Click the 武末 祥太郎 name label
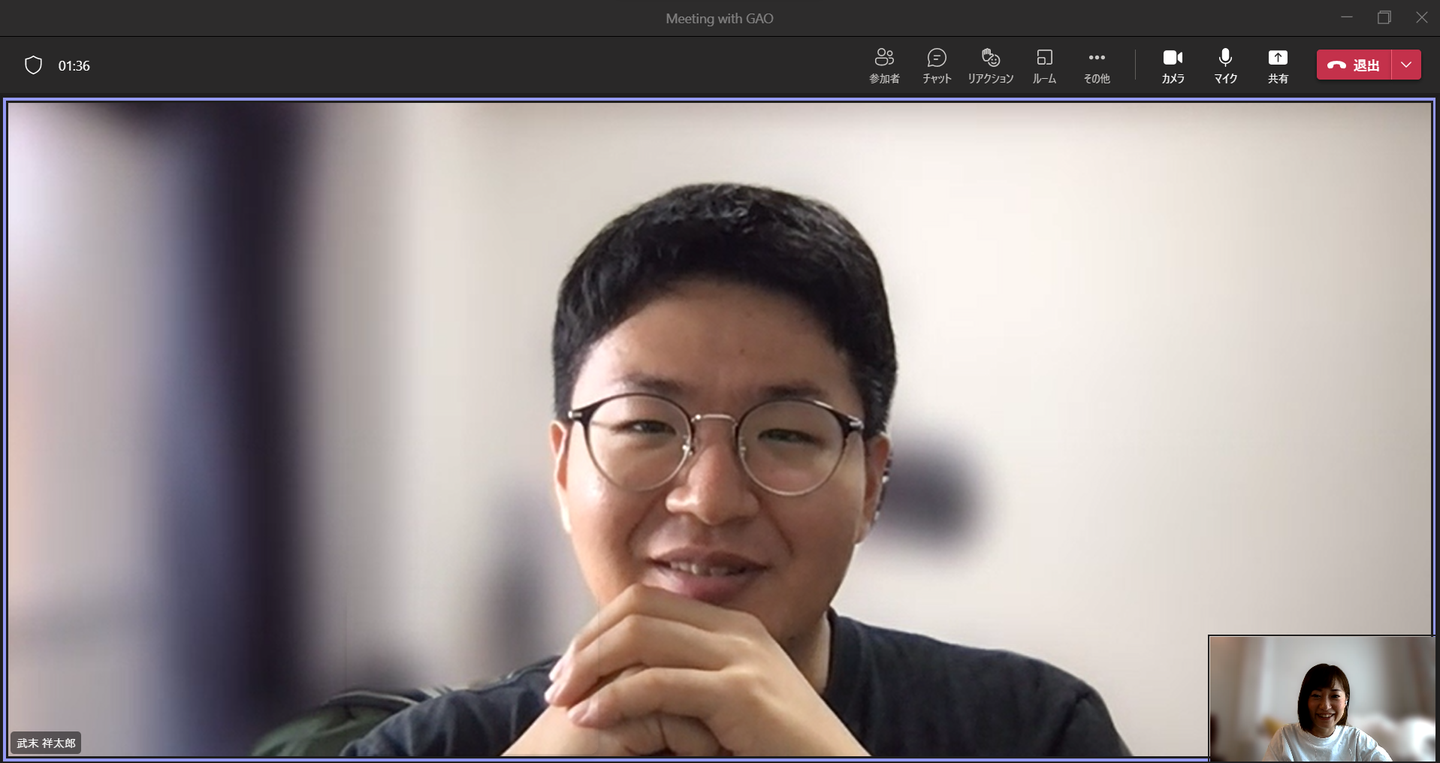 click(x=46, y=743)
